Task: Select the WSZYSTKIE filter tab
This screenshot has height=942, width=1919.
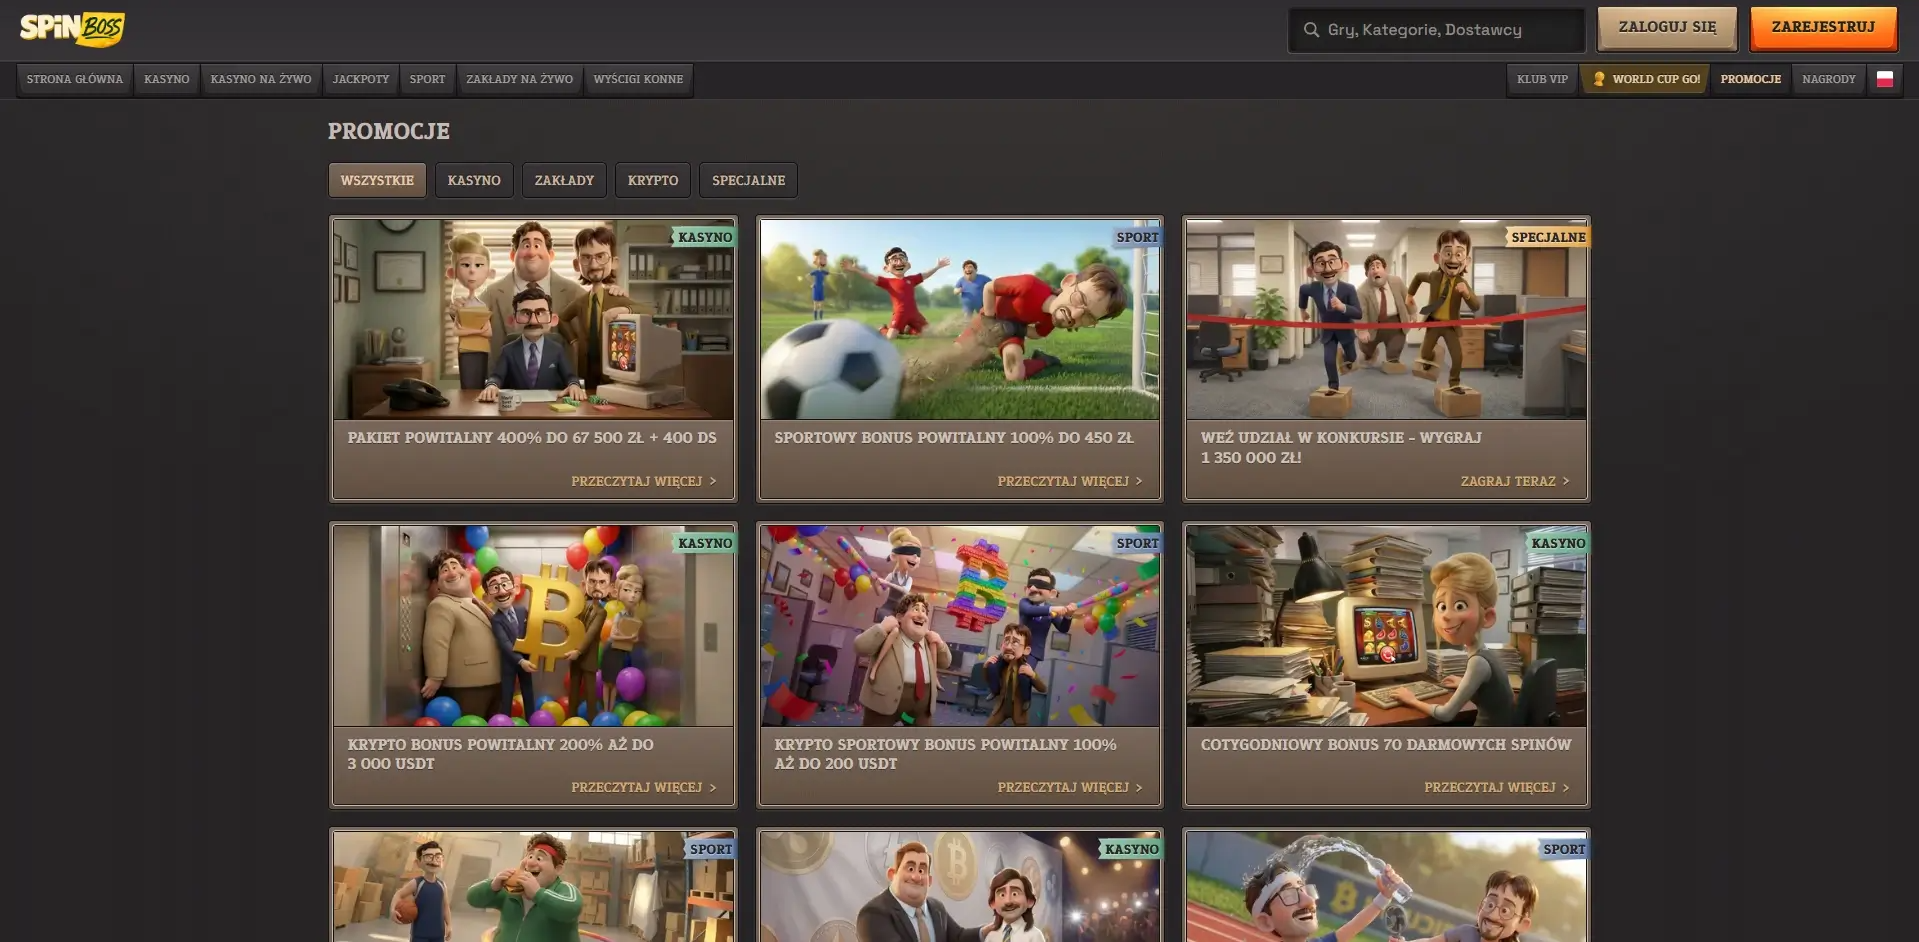Action: 377,180
